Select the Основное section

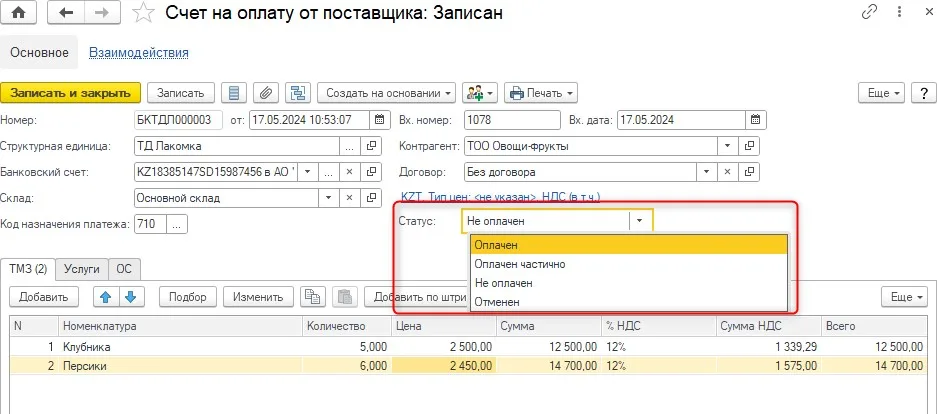click(39, 53)
